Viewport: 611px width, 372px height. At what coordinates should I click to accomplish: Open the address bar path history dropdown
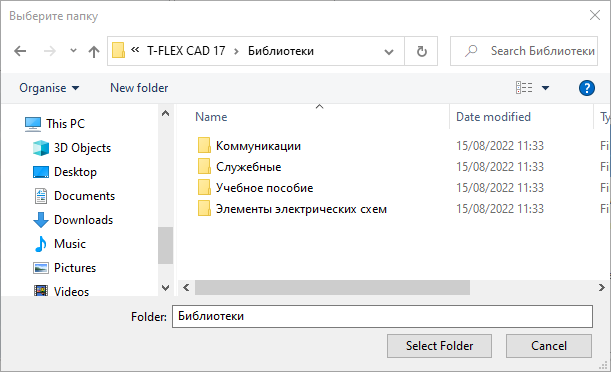(x=388, y=51)
